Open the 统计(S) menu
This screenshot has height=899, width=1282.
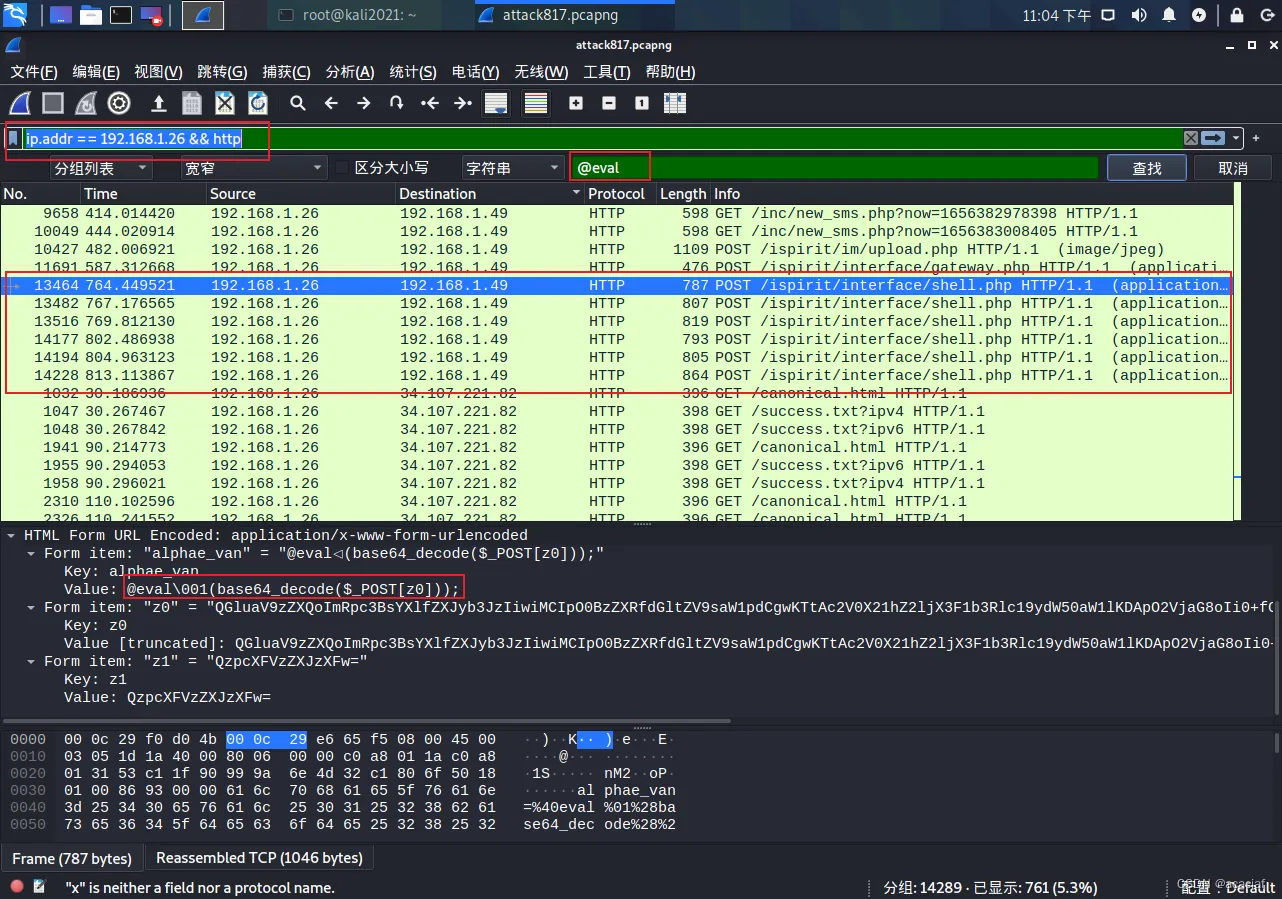[x=413, y=72]
